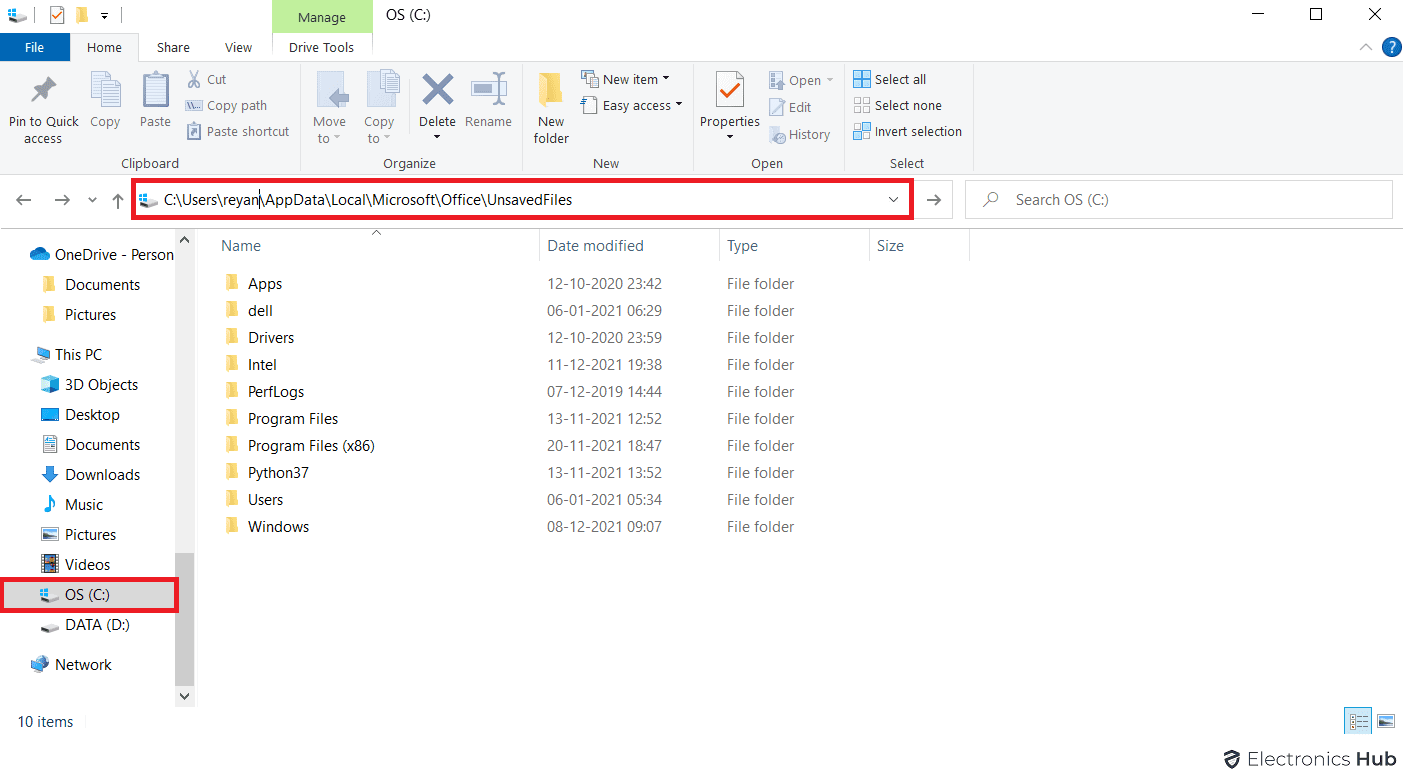This screenshot has width=1403, height=773.
Task: Open the address bar dropdown
Action: tap(893, 199)
